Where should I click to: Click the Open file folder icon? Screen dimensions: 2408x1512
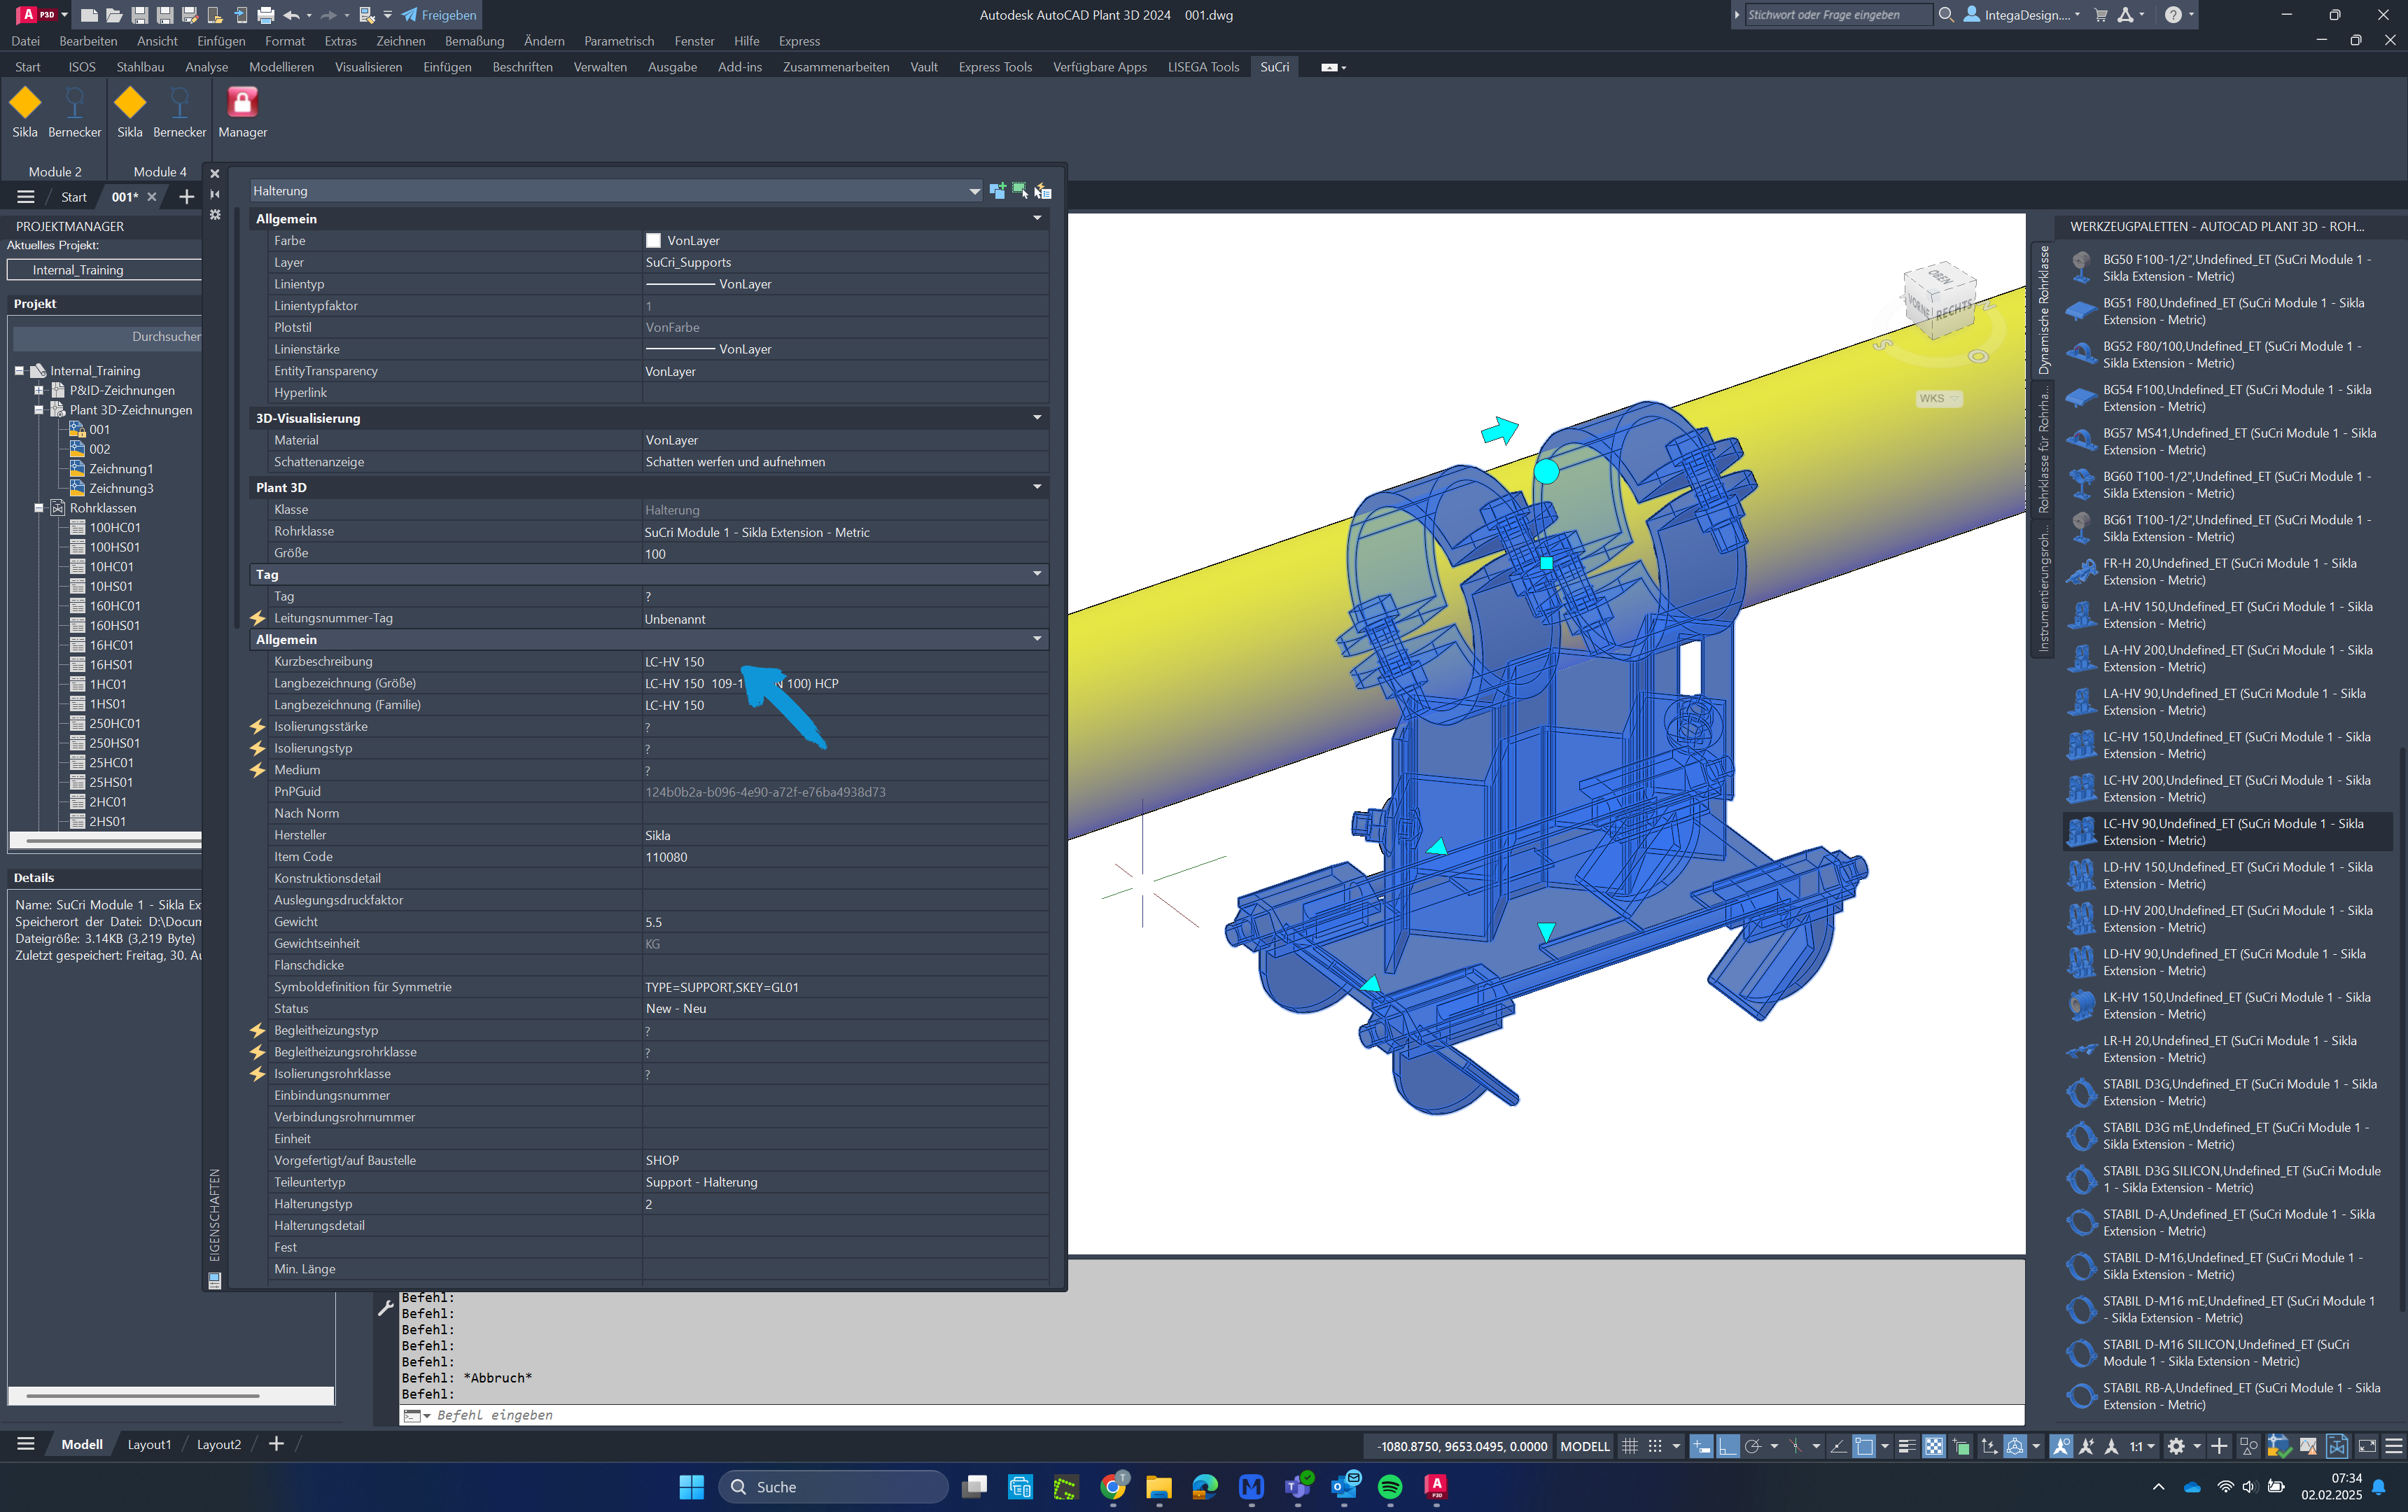[114, 15]
